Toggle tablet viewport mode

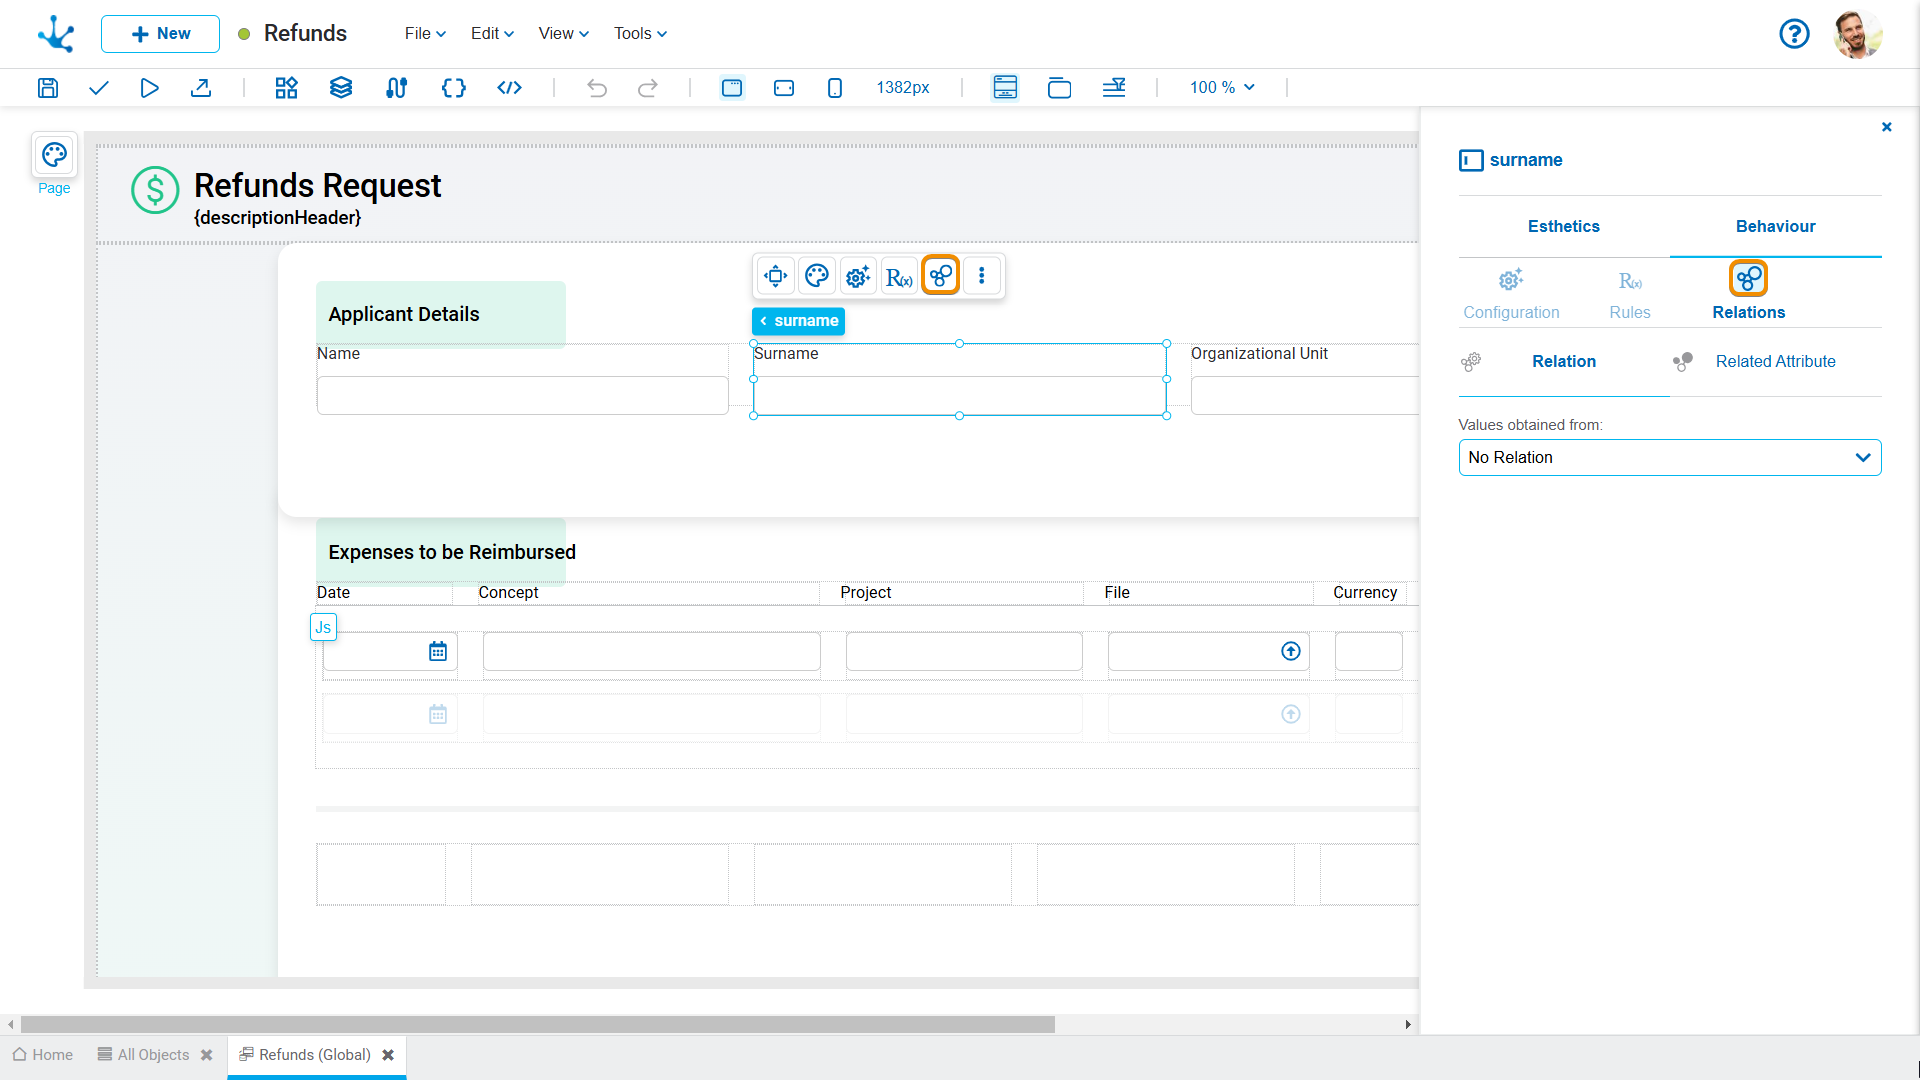coord(784,88)
